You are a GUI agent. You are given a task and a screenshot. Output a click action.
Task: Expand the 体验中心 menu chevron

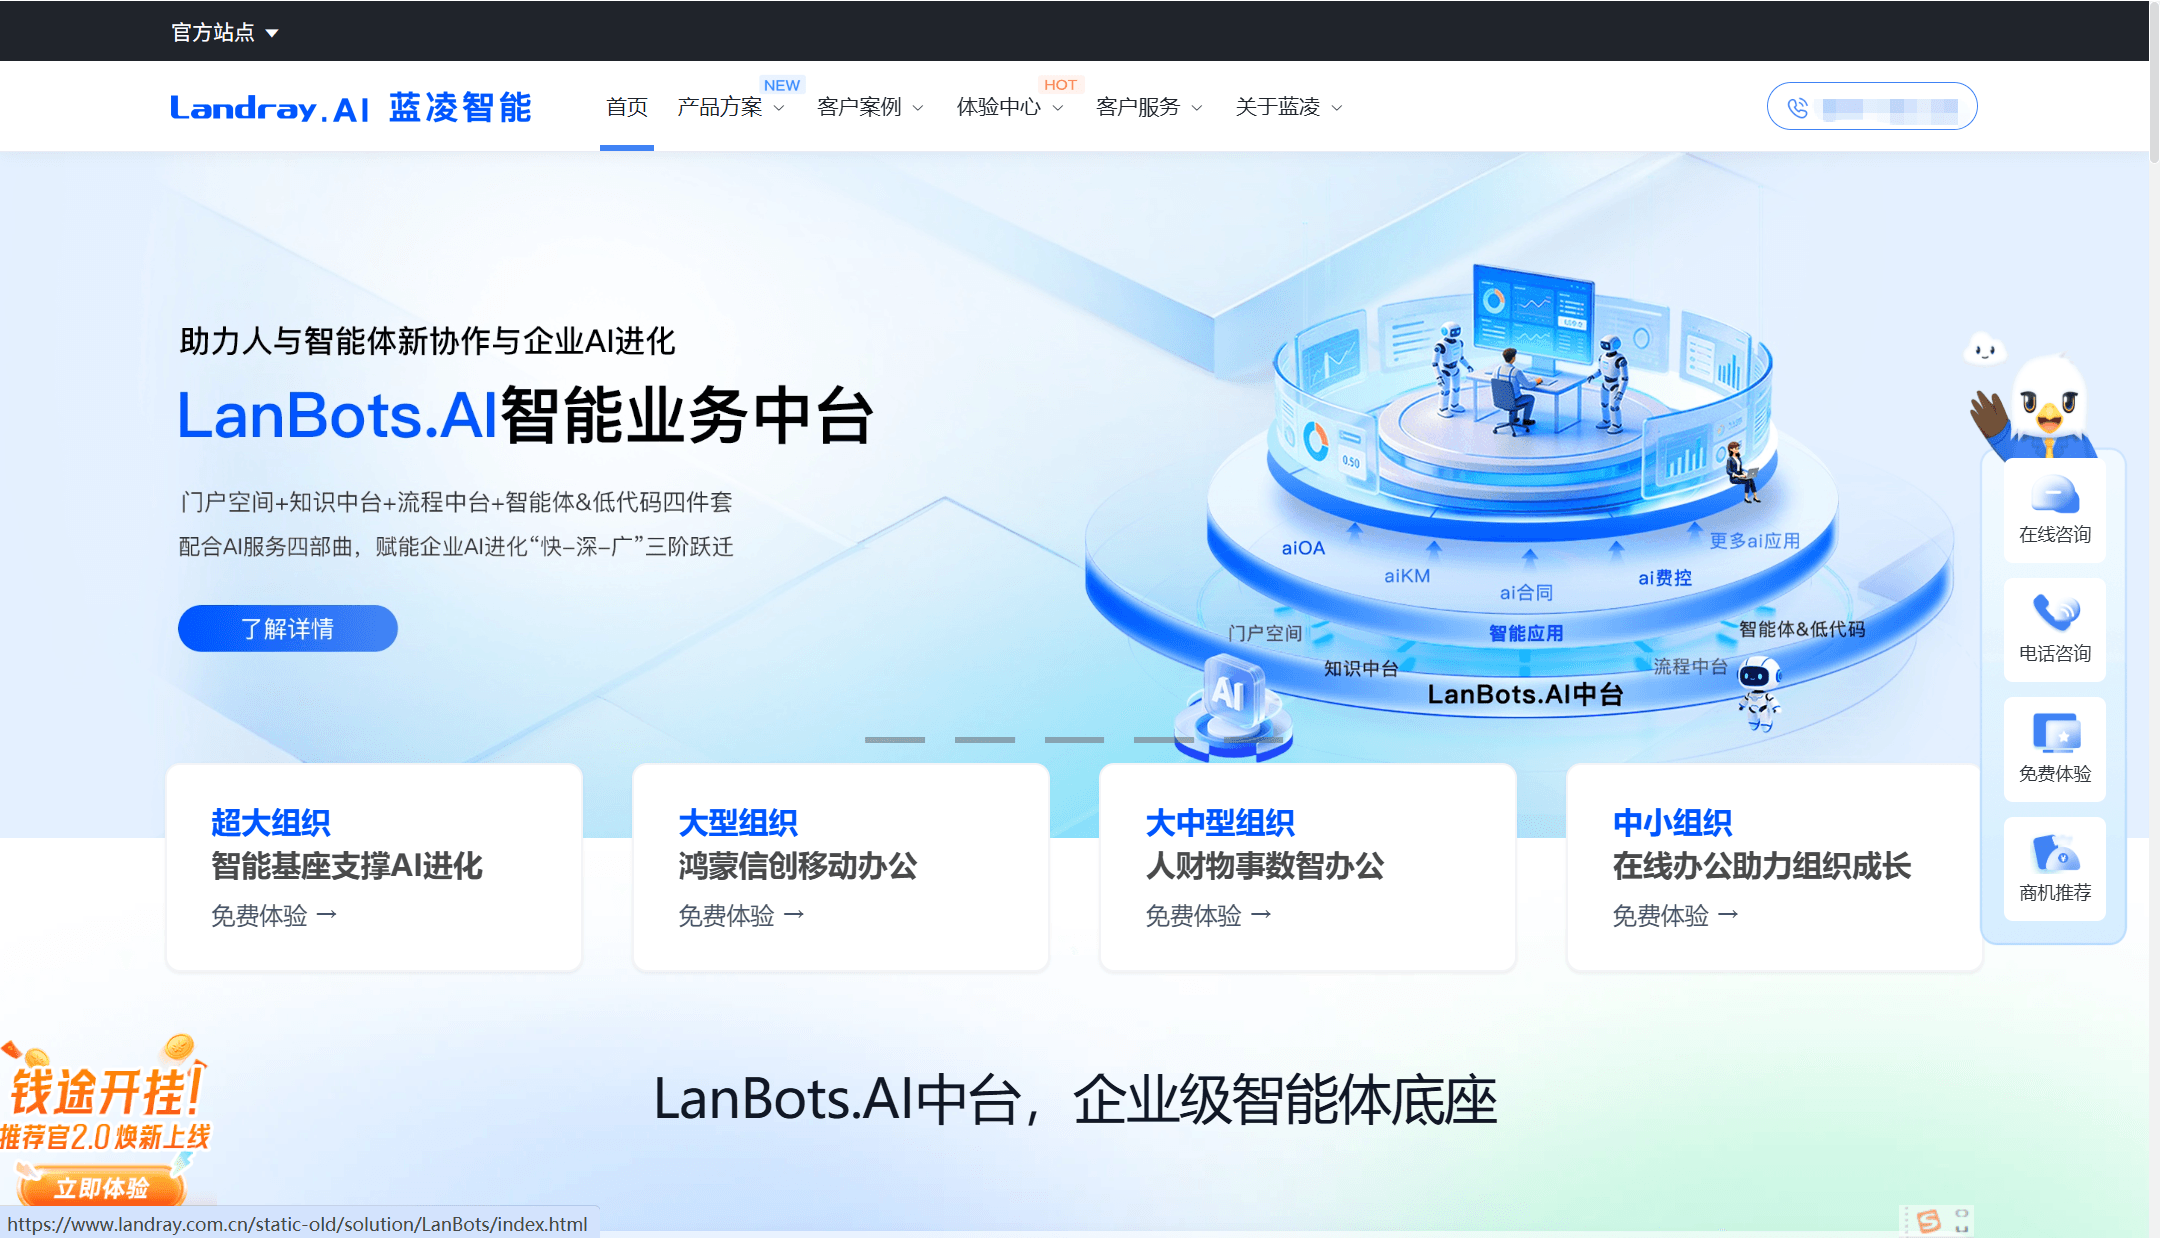pos(1058,108)
